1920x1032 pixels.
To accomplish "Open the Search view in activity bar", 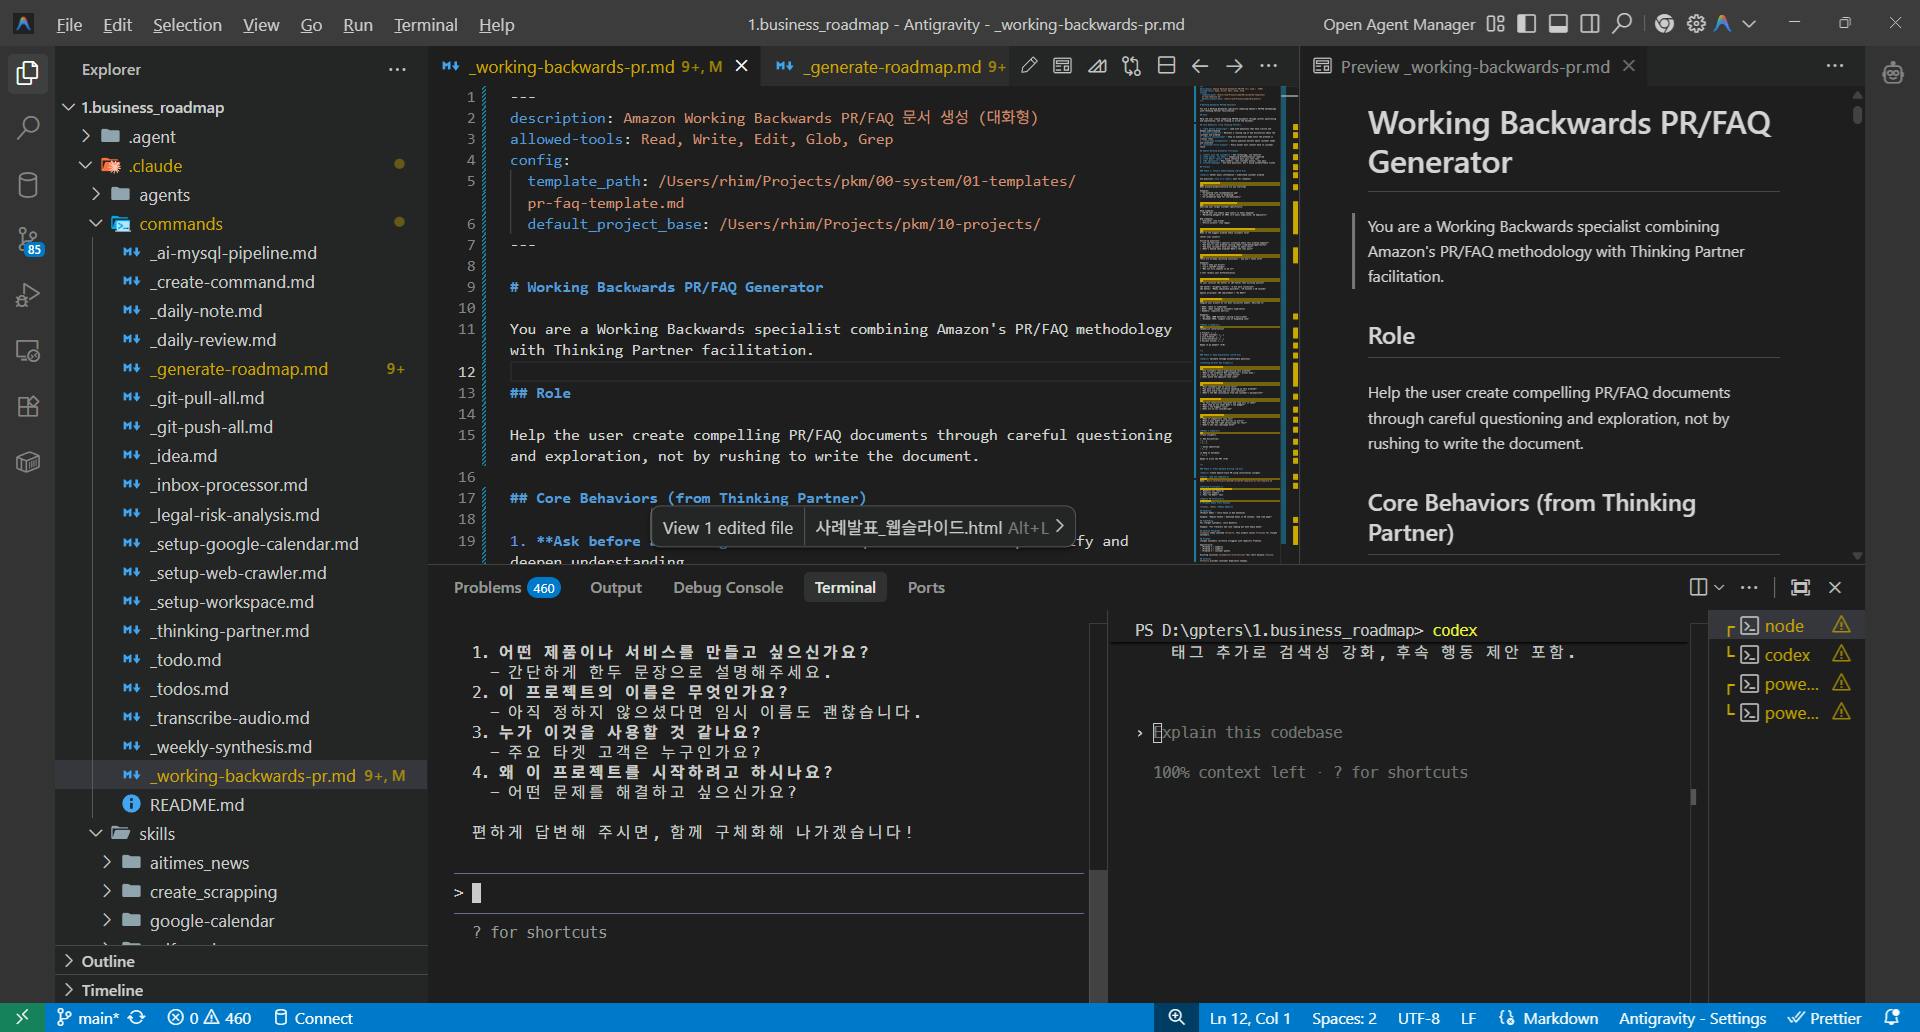I will [28, 128].
